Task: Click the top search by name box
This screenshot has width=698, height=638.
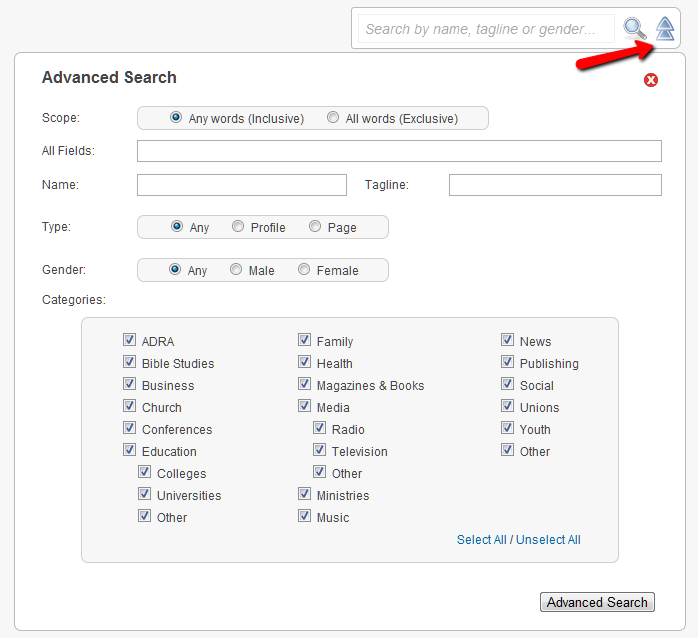Action: [x=487, y=29]
